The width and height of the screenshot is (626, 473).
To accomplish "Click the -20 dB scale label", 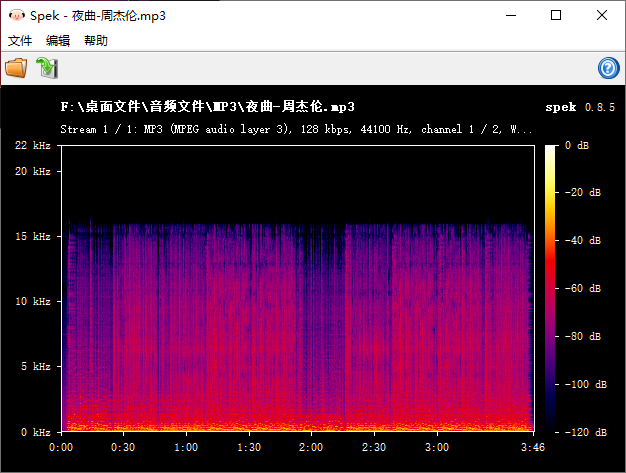I will pyautogui.click(x=583, y=192).
